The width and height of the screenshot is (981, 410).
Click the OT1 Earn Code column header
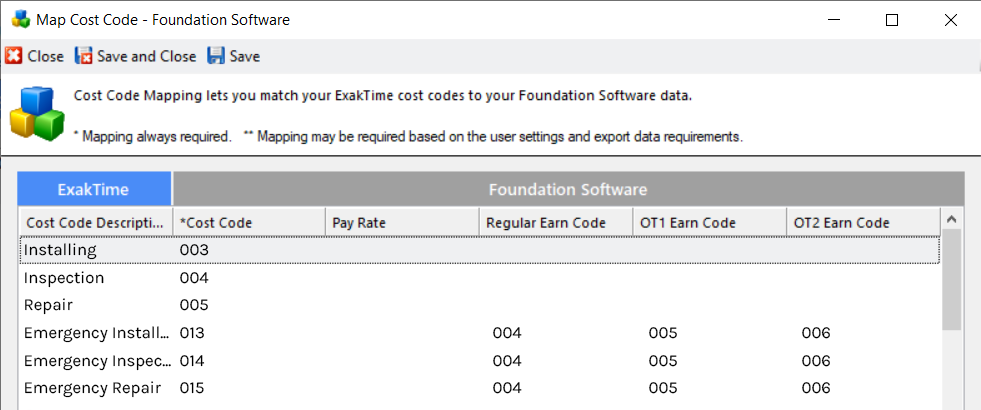[x=709, y=223]
